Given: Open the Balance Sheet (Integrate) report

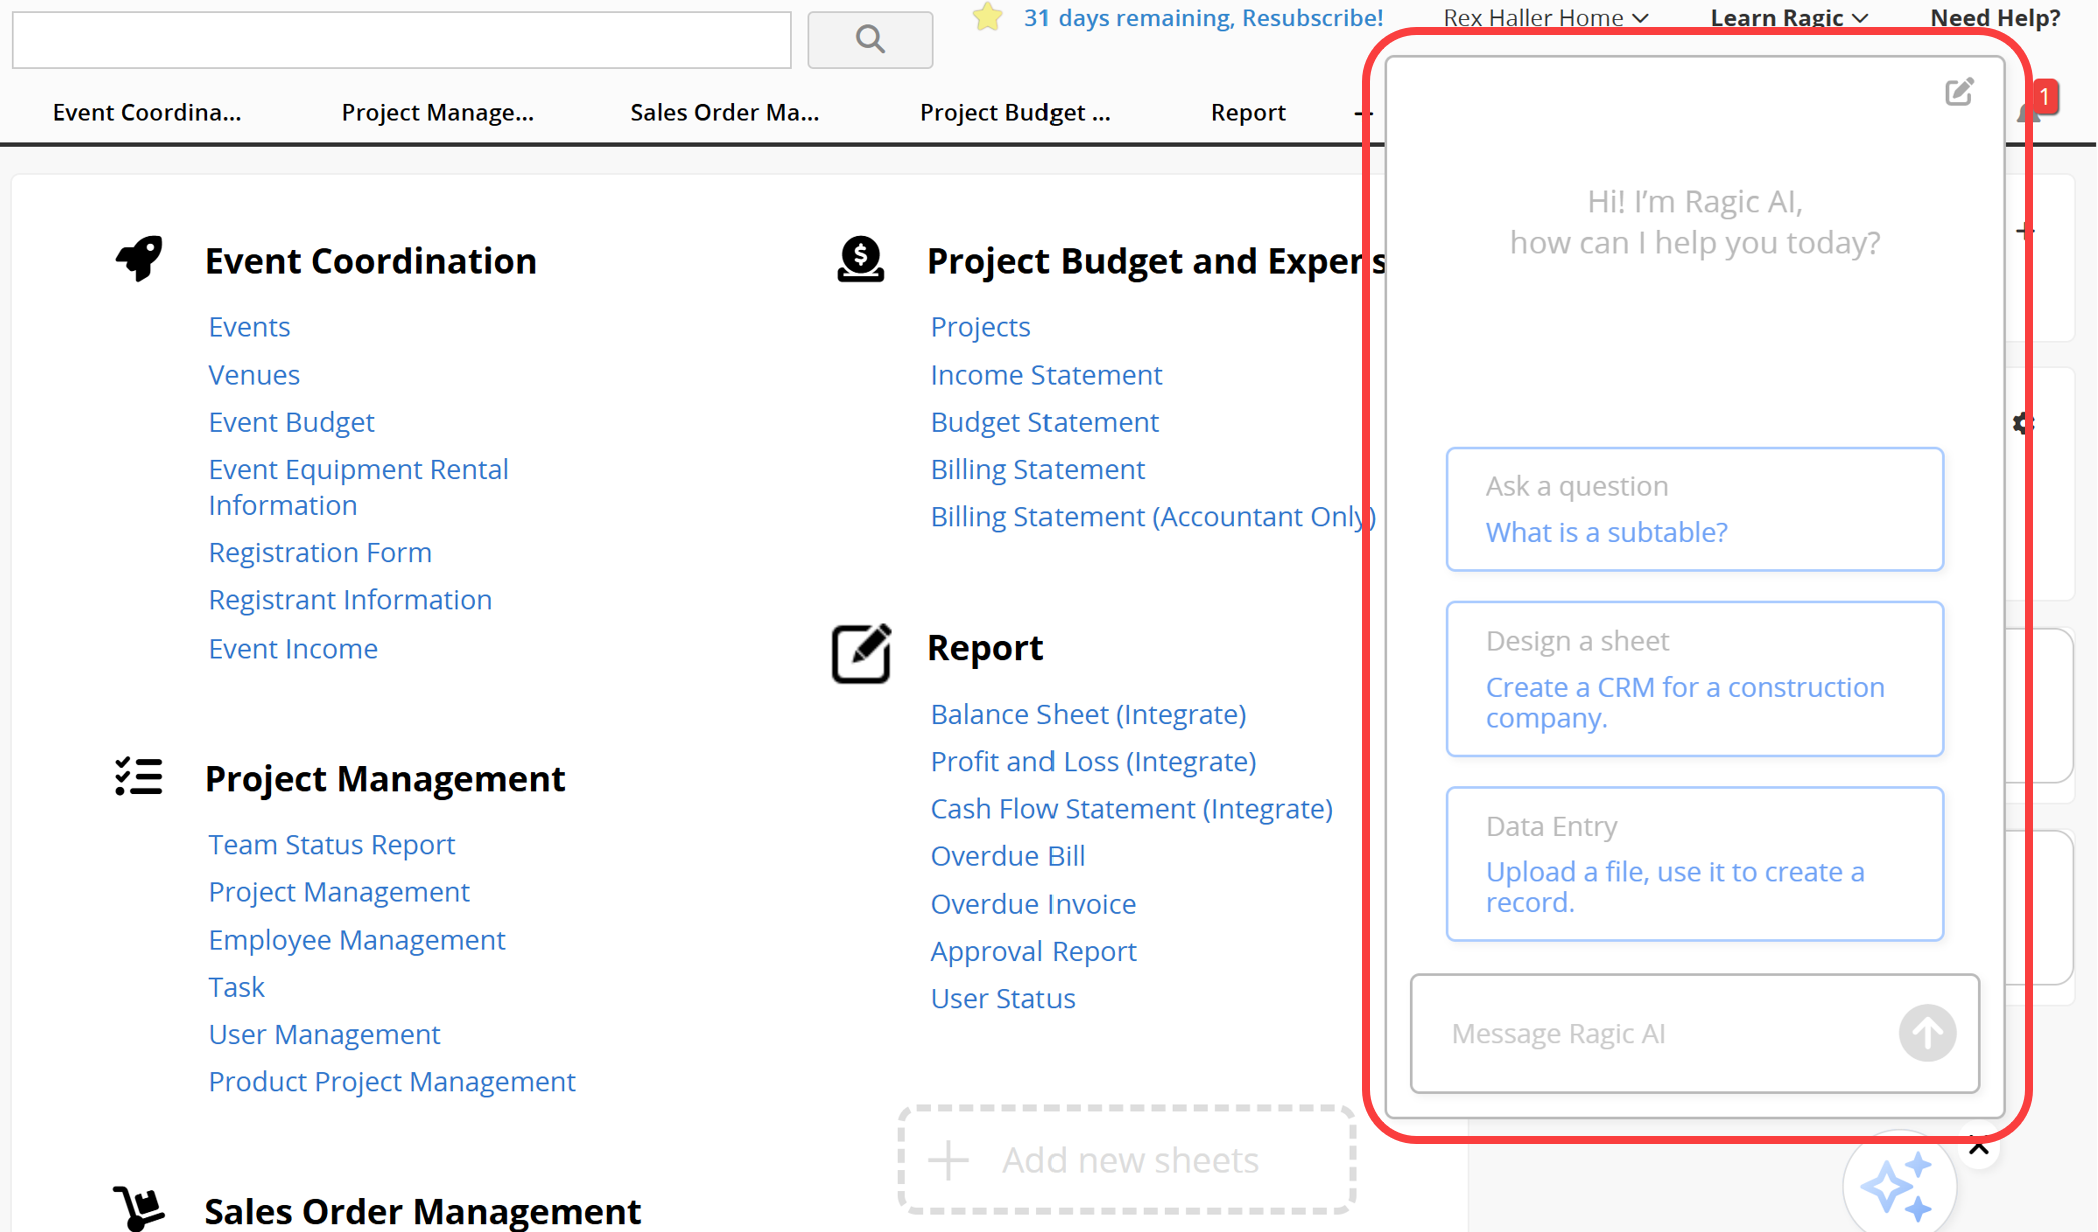Looking at the screenshot, I should [x=1088, y=714].
